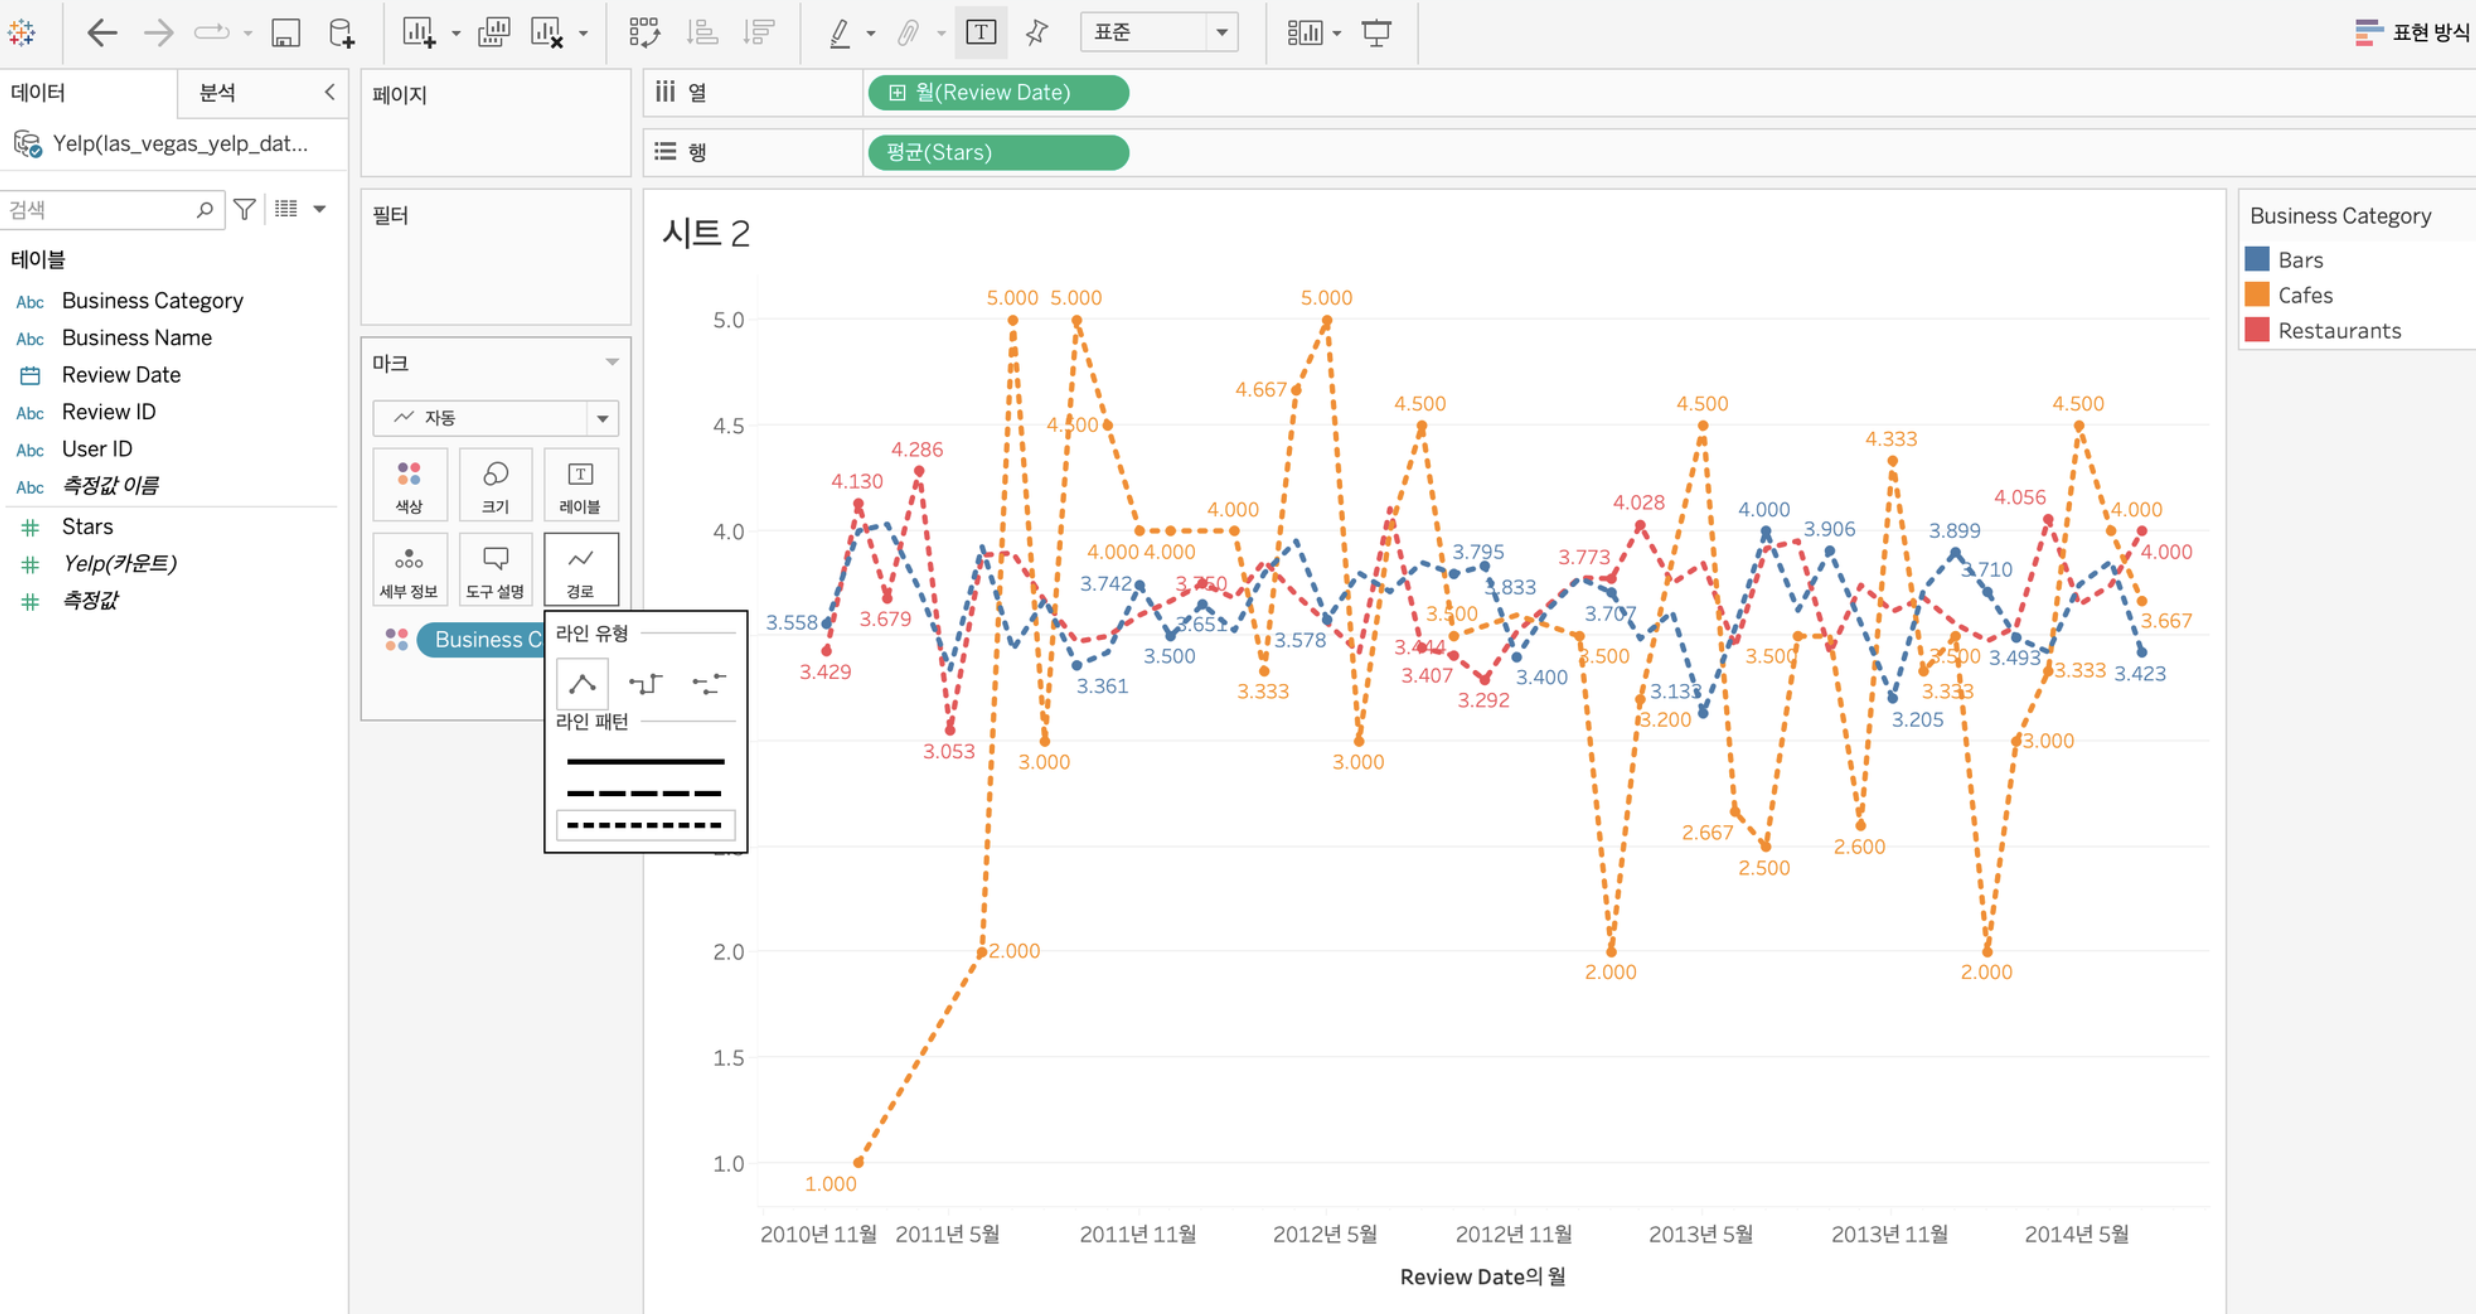Toggle the Show mark labels T icon
The image size is (2476, 1314).
980,33
